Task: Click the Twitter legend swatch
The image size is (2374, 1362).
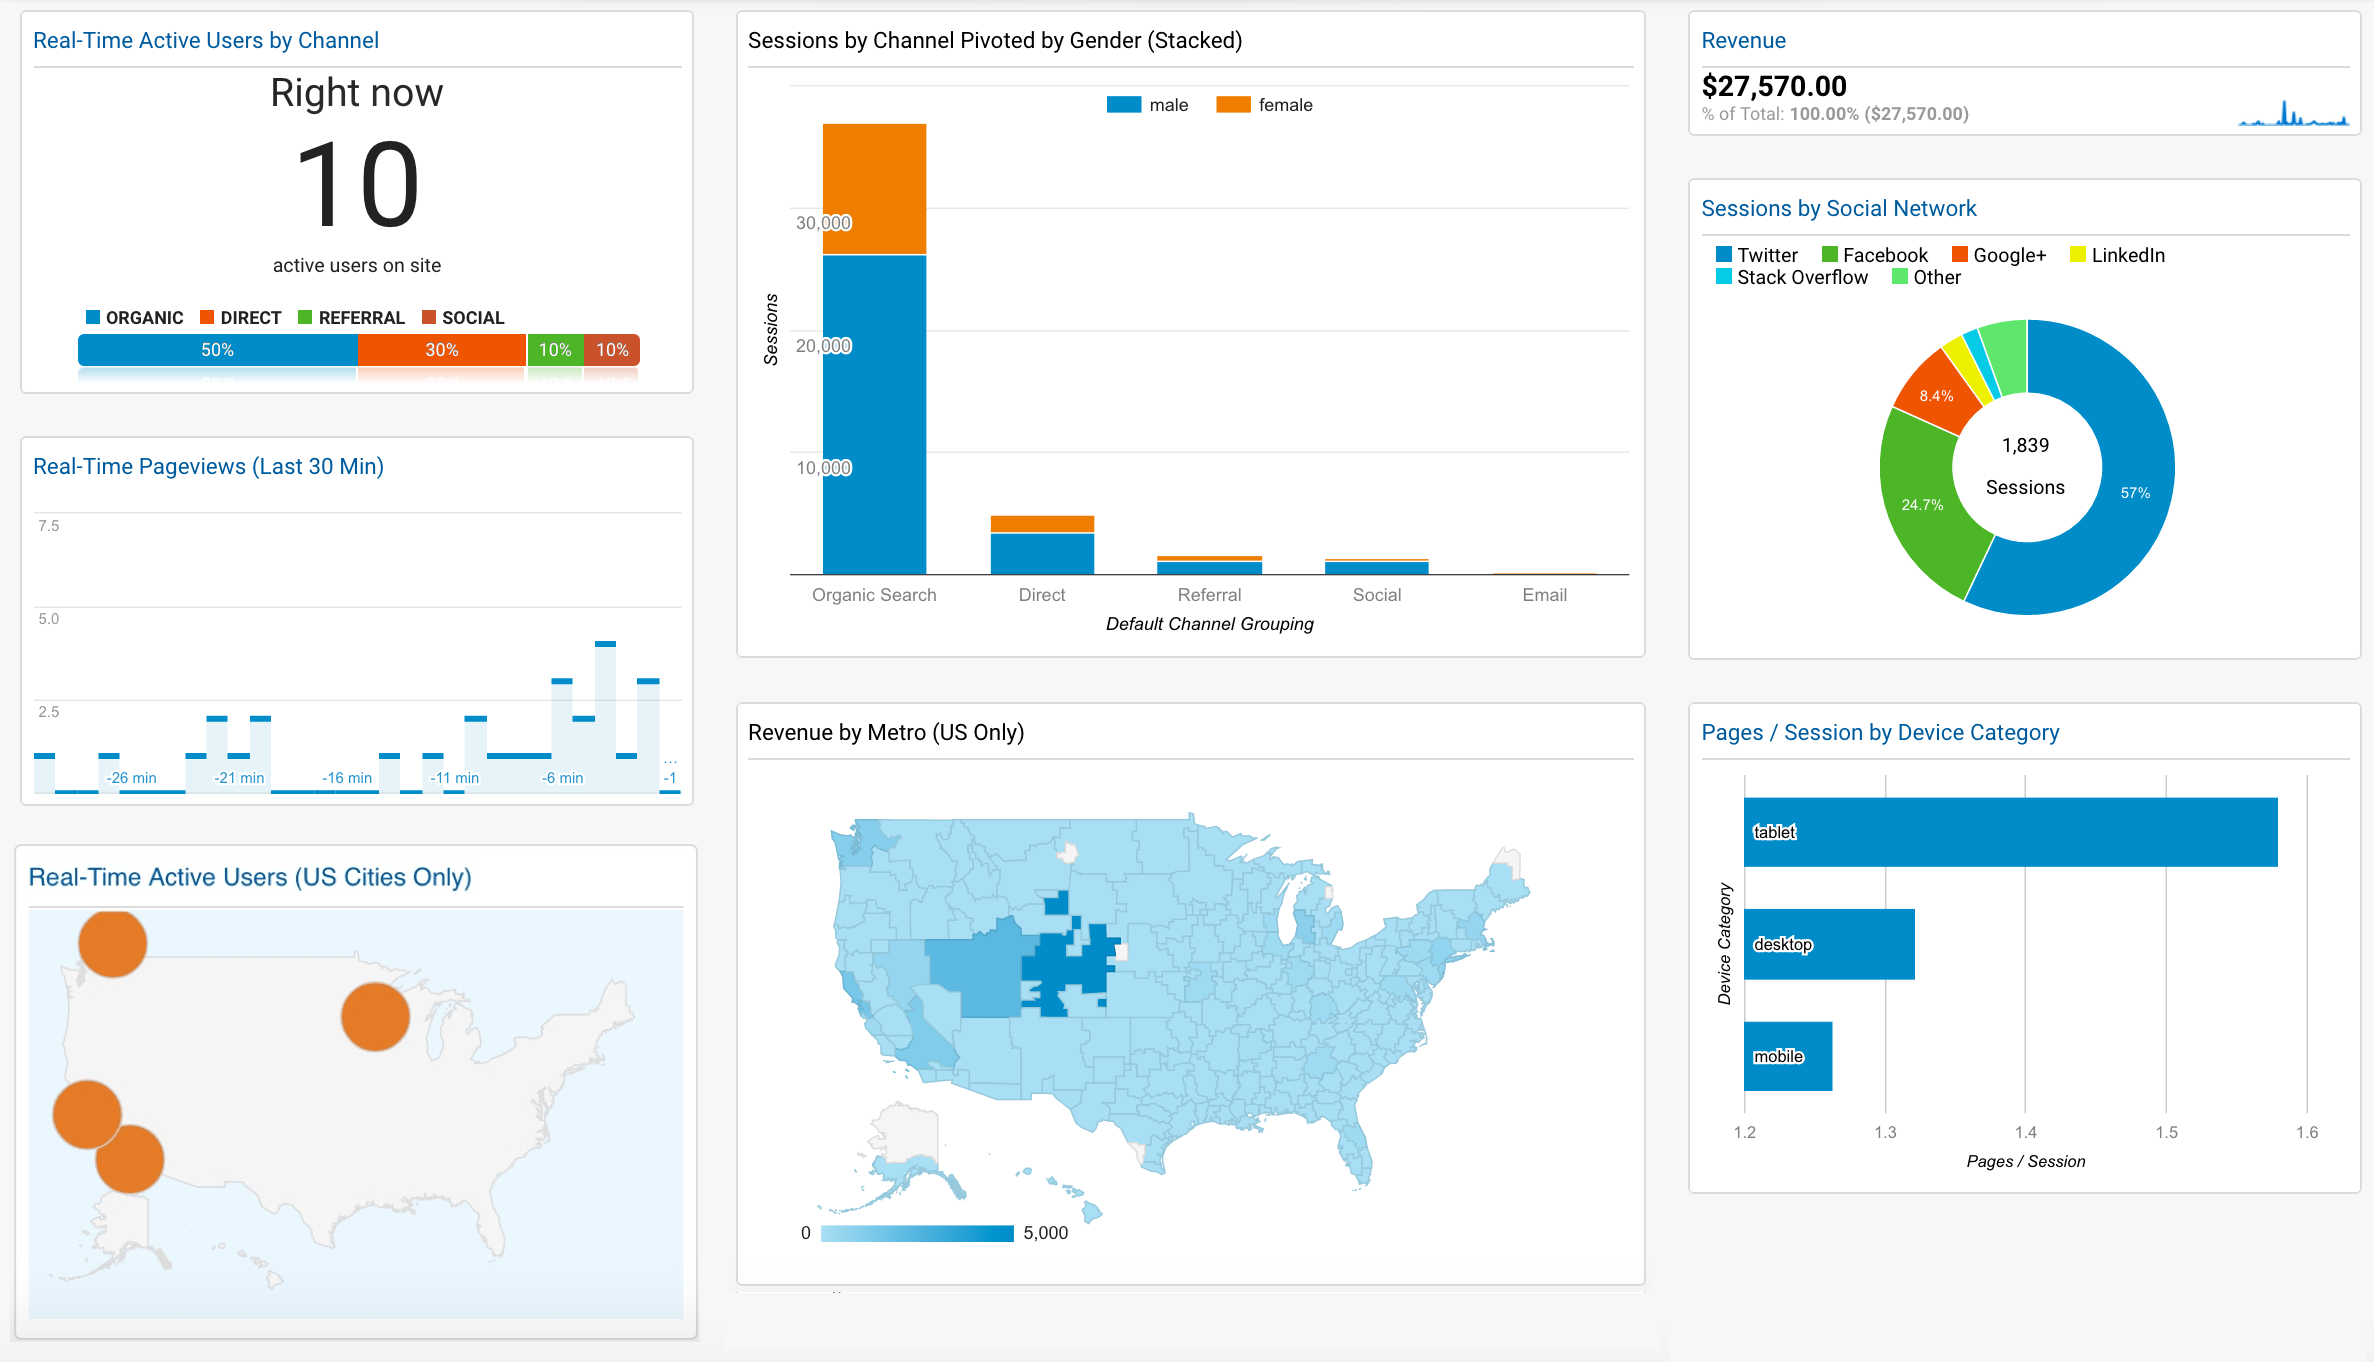Action: tap(1724, 254)
